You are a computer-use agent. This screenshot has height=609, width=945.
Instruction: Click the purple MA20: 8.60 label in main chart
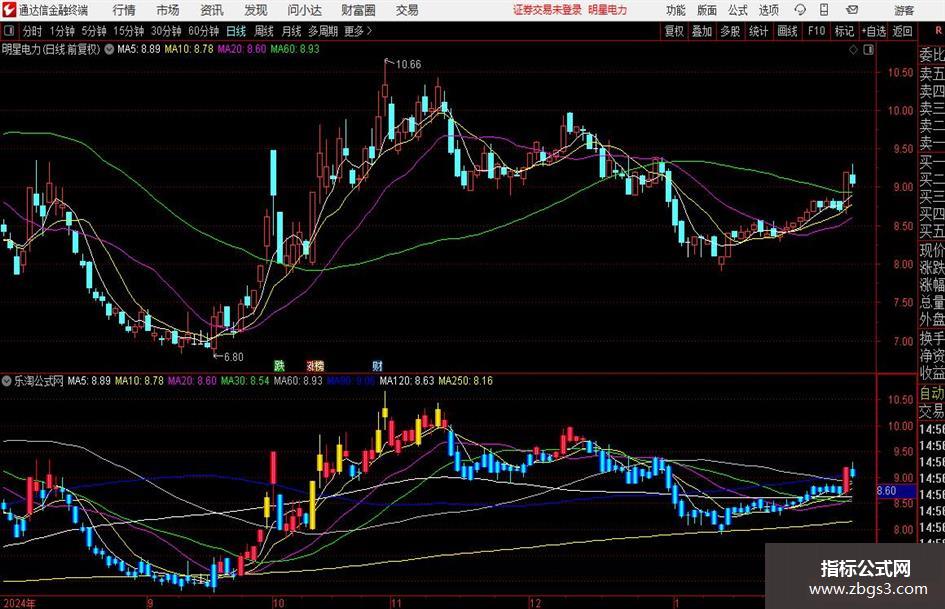click(242, 49)
